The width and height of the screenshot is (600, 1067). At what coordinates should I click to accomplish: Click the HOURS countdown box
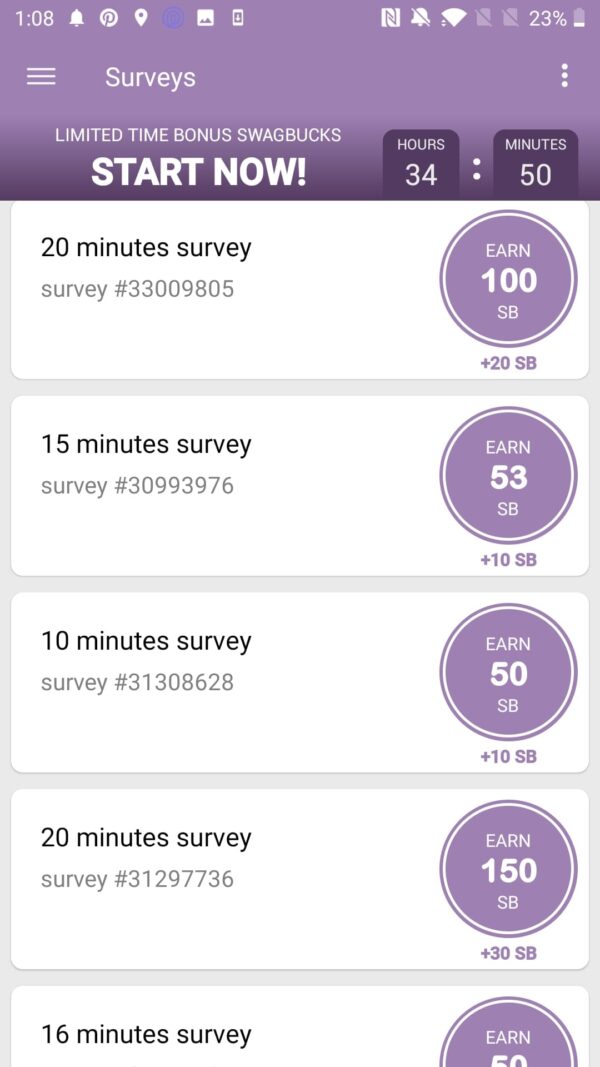coord(421,165)
